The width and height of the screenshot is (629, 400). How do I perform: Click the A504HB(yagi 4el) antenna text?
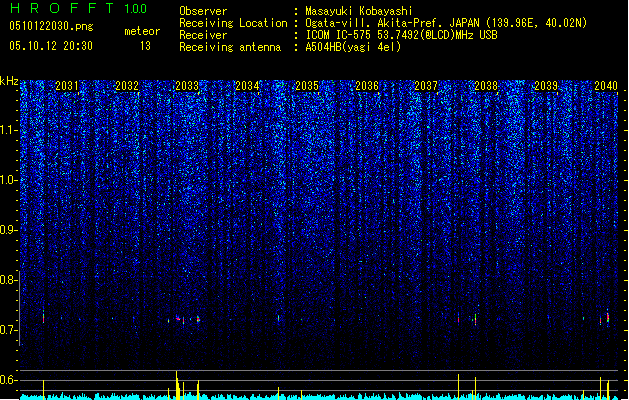[353, 47]
